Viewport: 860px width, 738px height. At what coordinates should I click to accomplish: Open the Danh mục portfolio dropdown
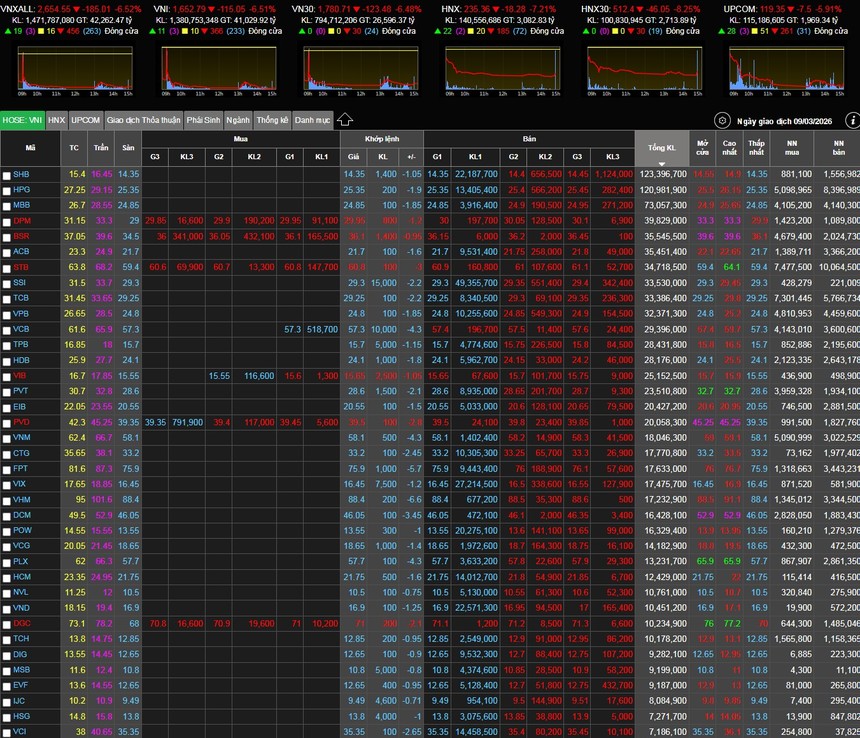(312, 120)
